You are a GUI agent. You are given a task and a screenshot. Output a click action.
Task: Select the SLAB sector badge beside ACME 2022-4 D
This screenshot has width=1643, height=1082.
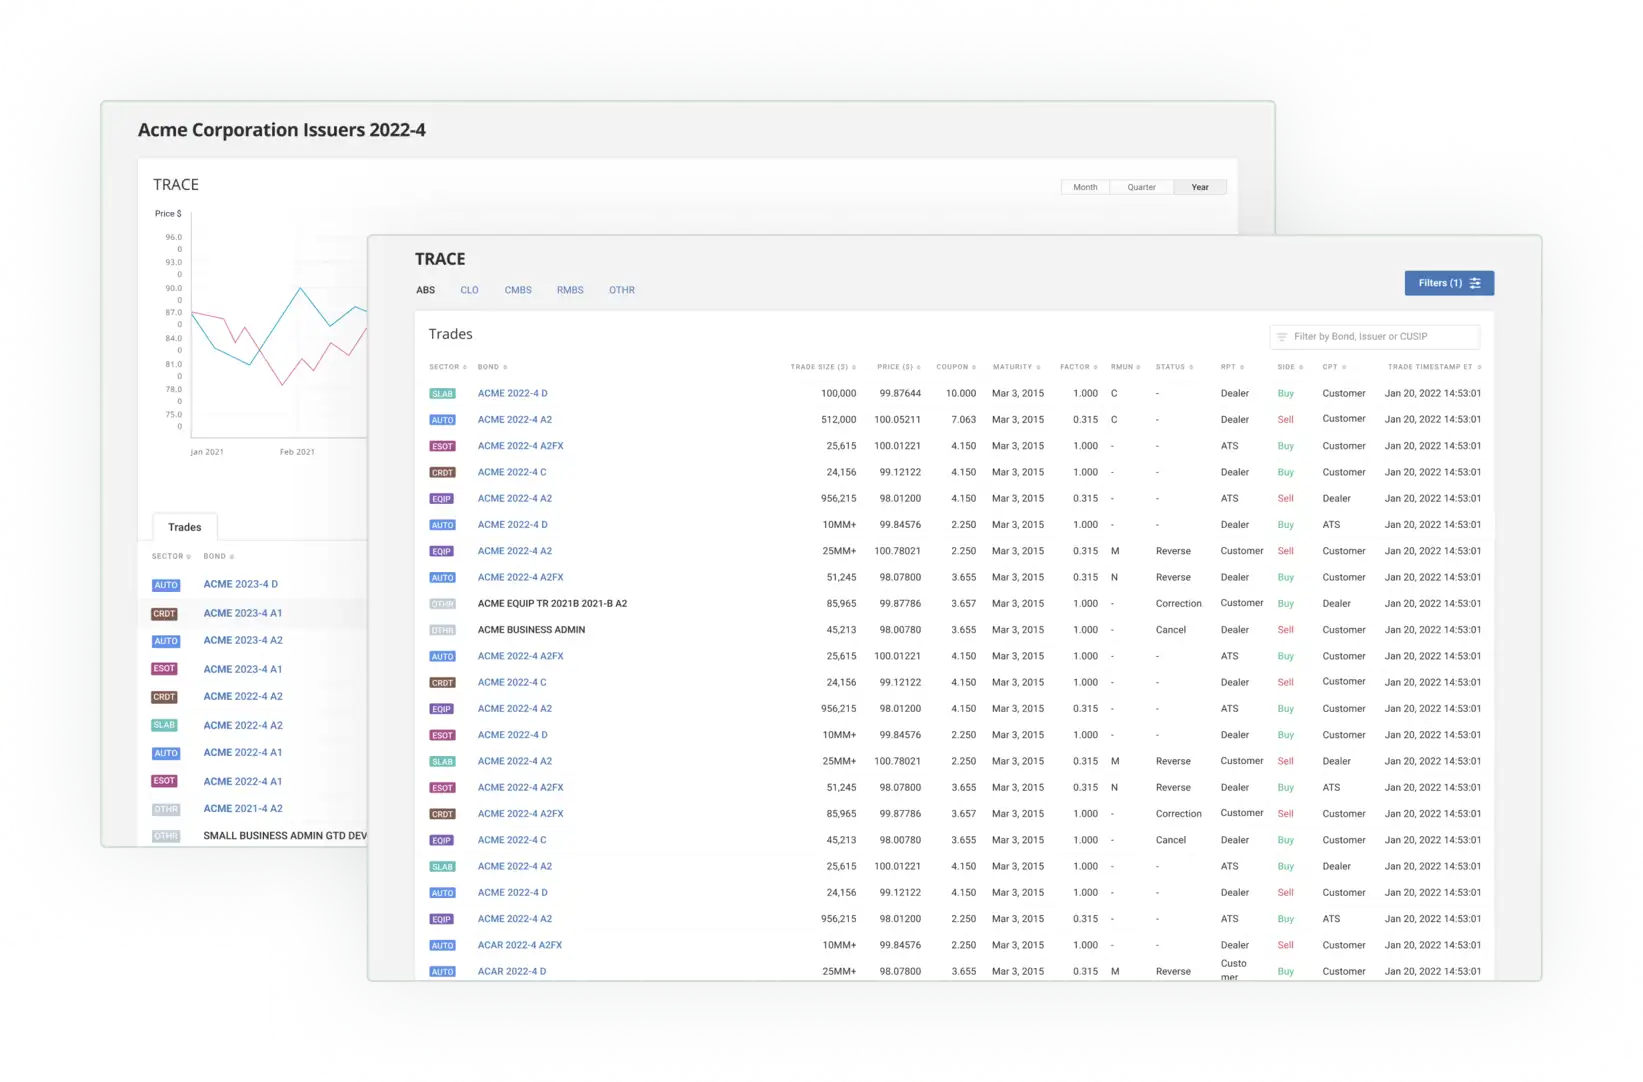pos(442,393)
